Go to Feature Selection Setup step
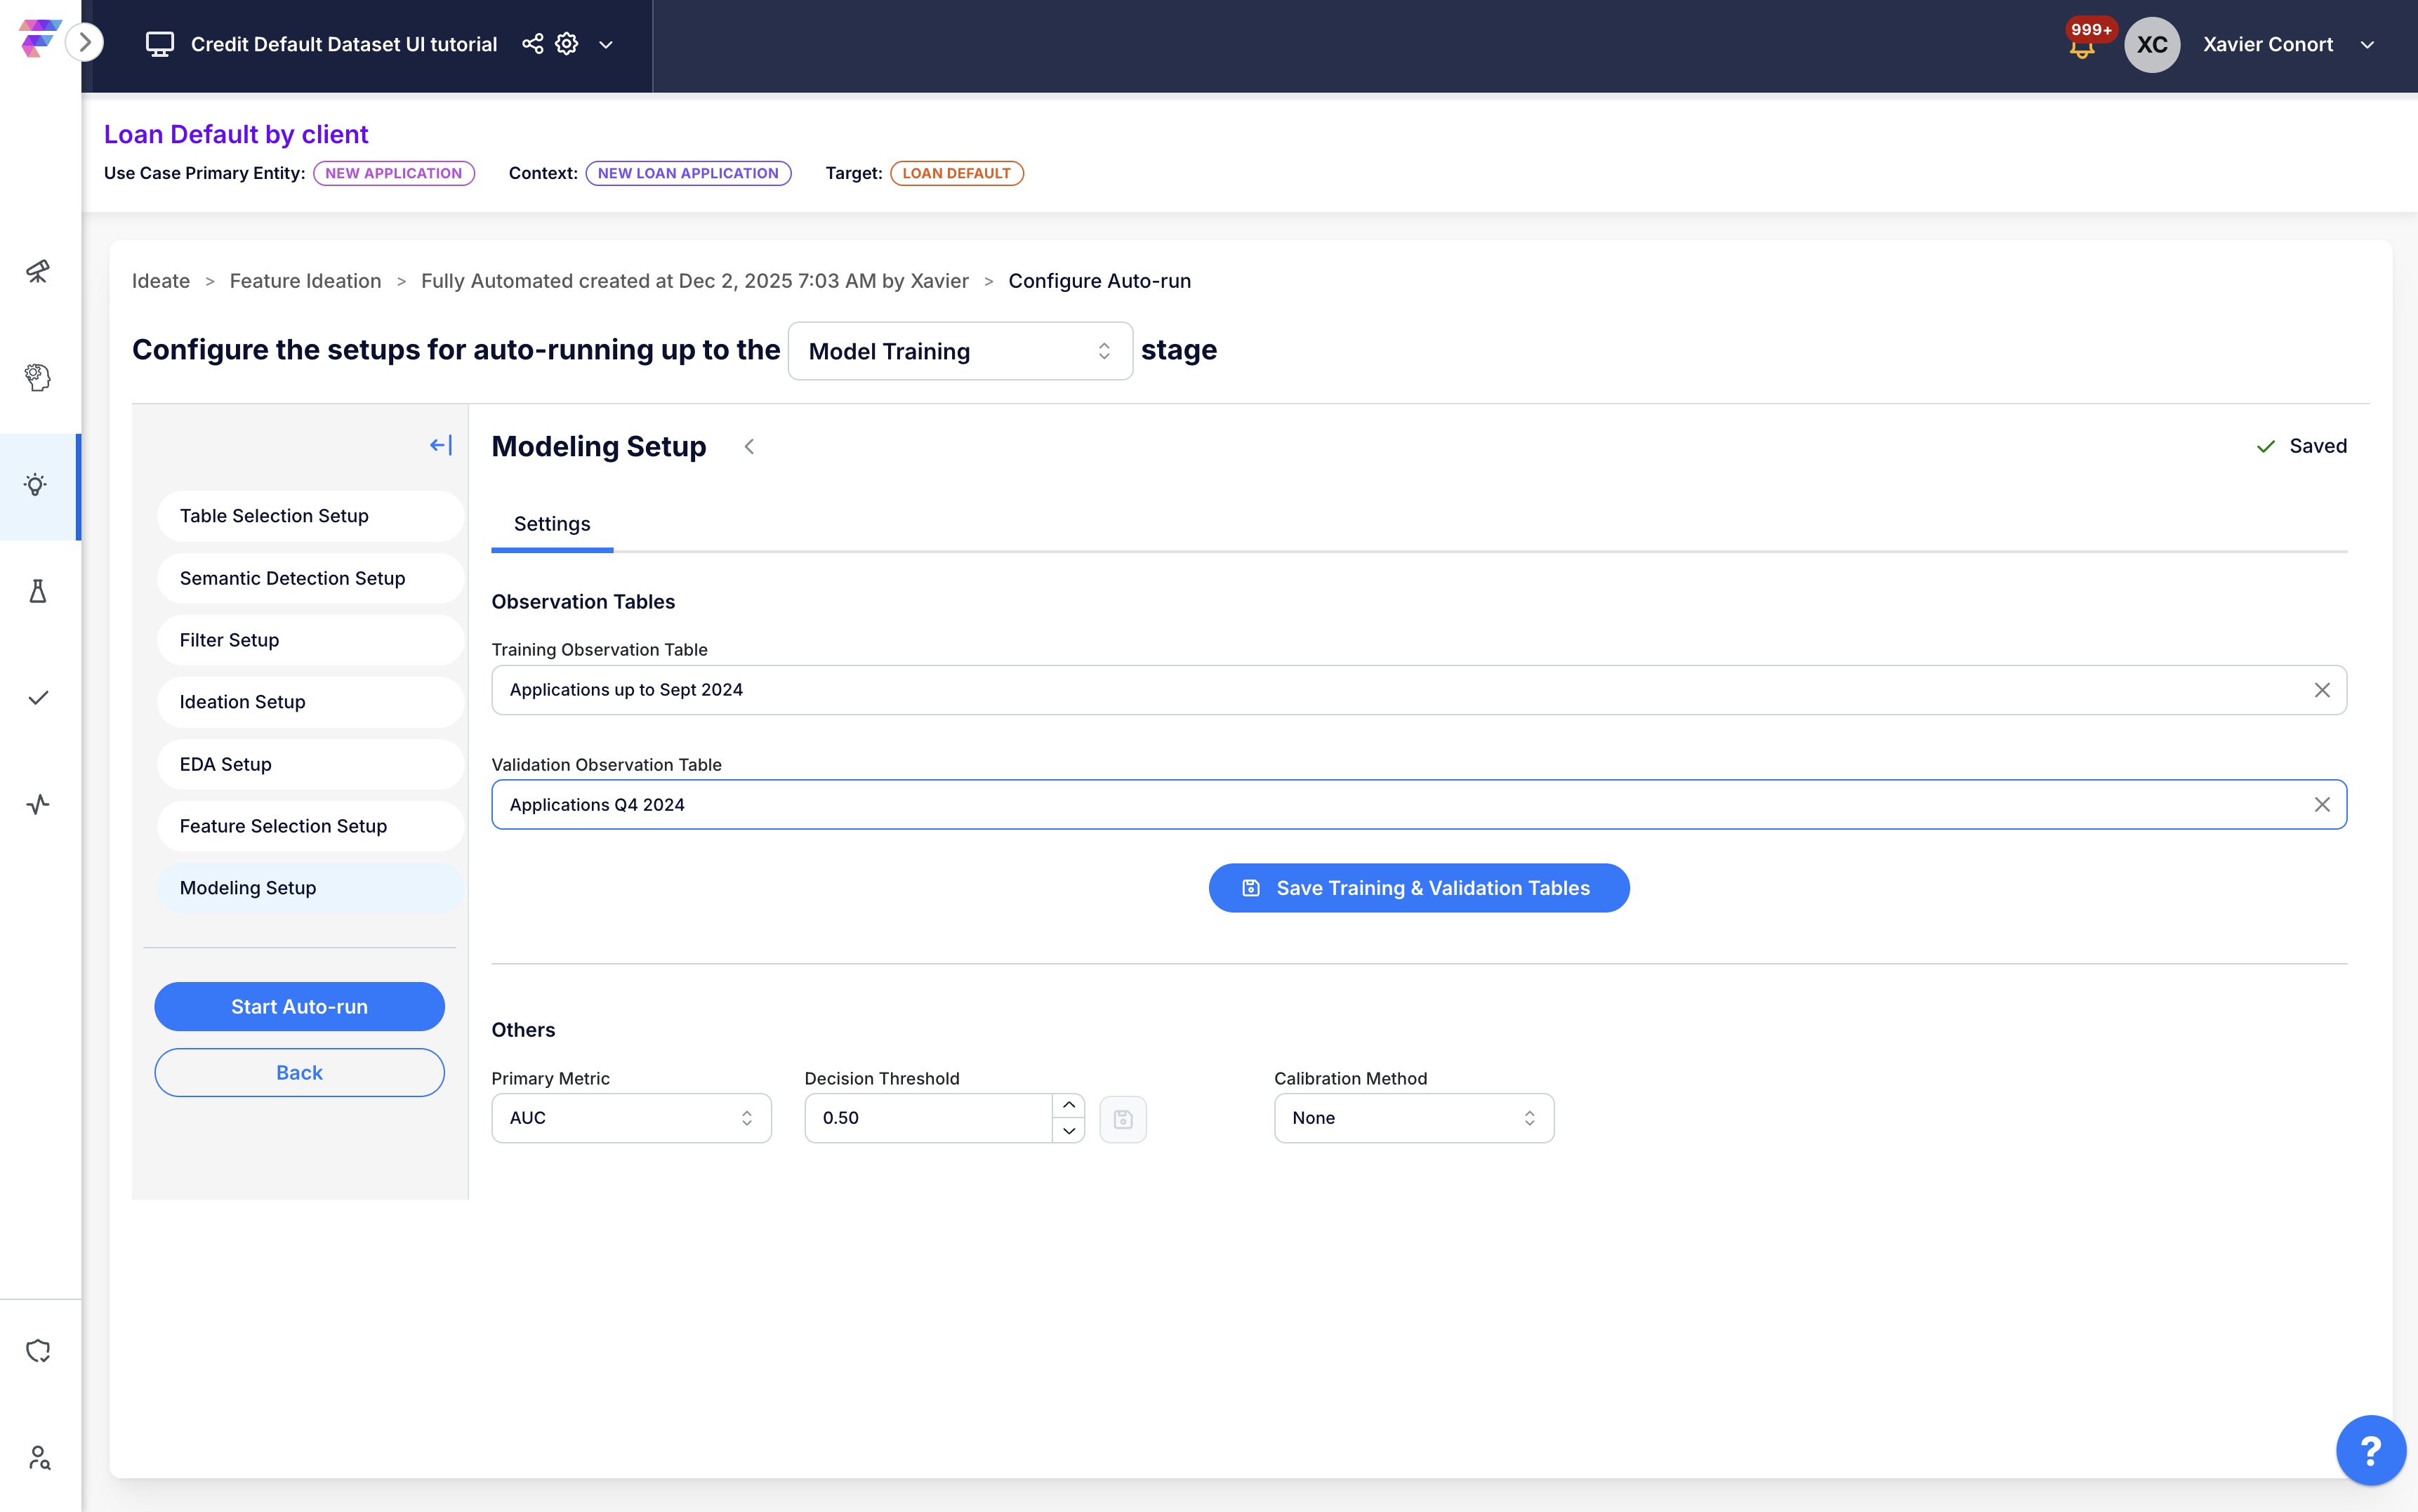 tap(283, 826)
